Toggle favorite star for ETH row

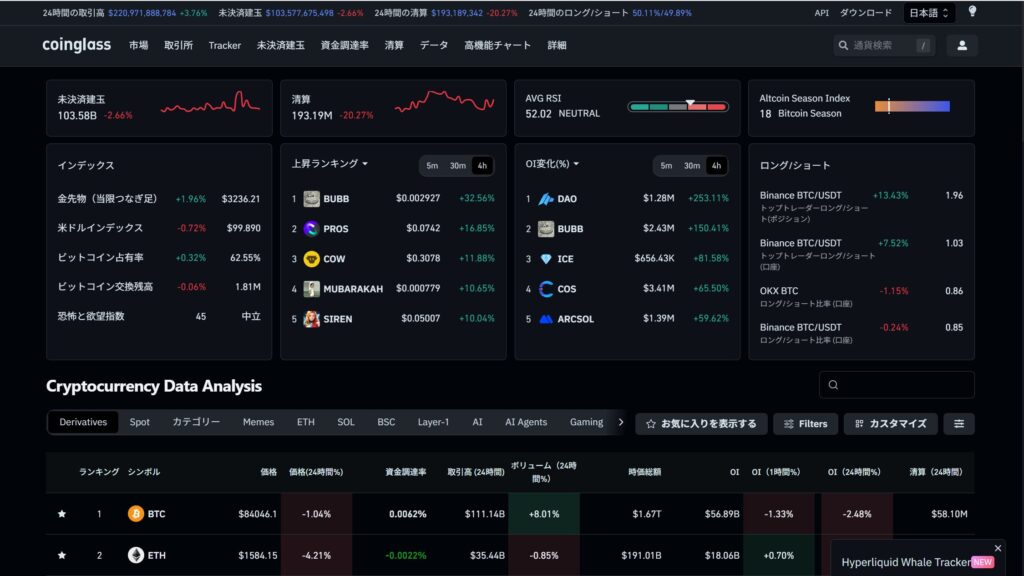click(62, 555)
